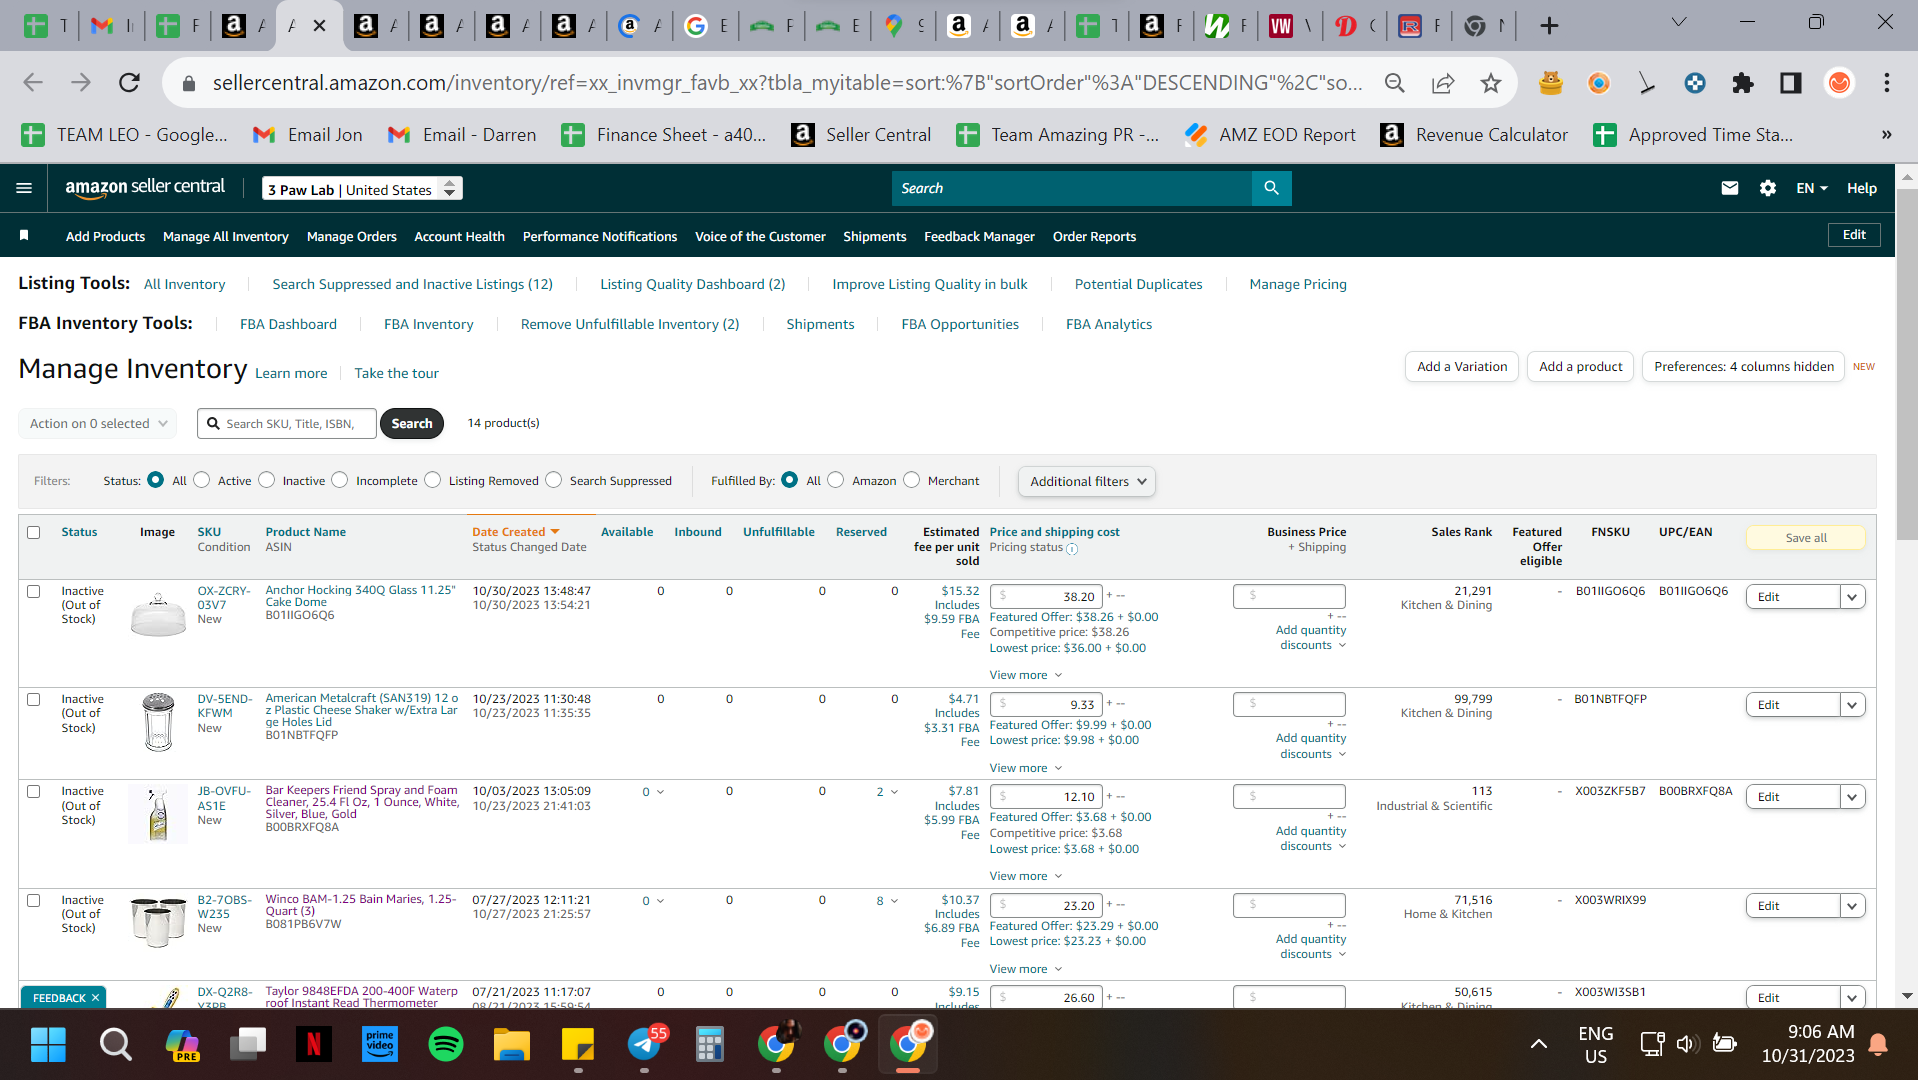The image size is (1918, 1080).
Task: Open Edit dropdown arrow for Cake Dome row
Action: (1852, 597)
